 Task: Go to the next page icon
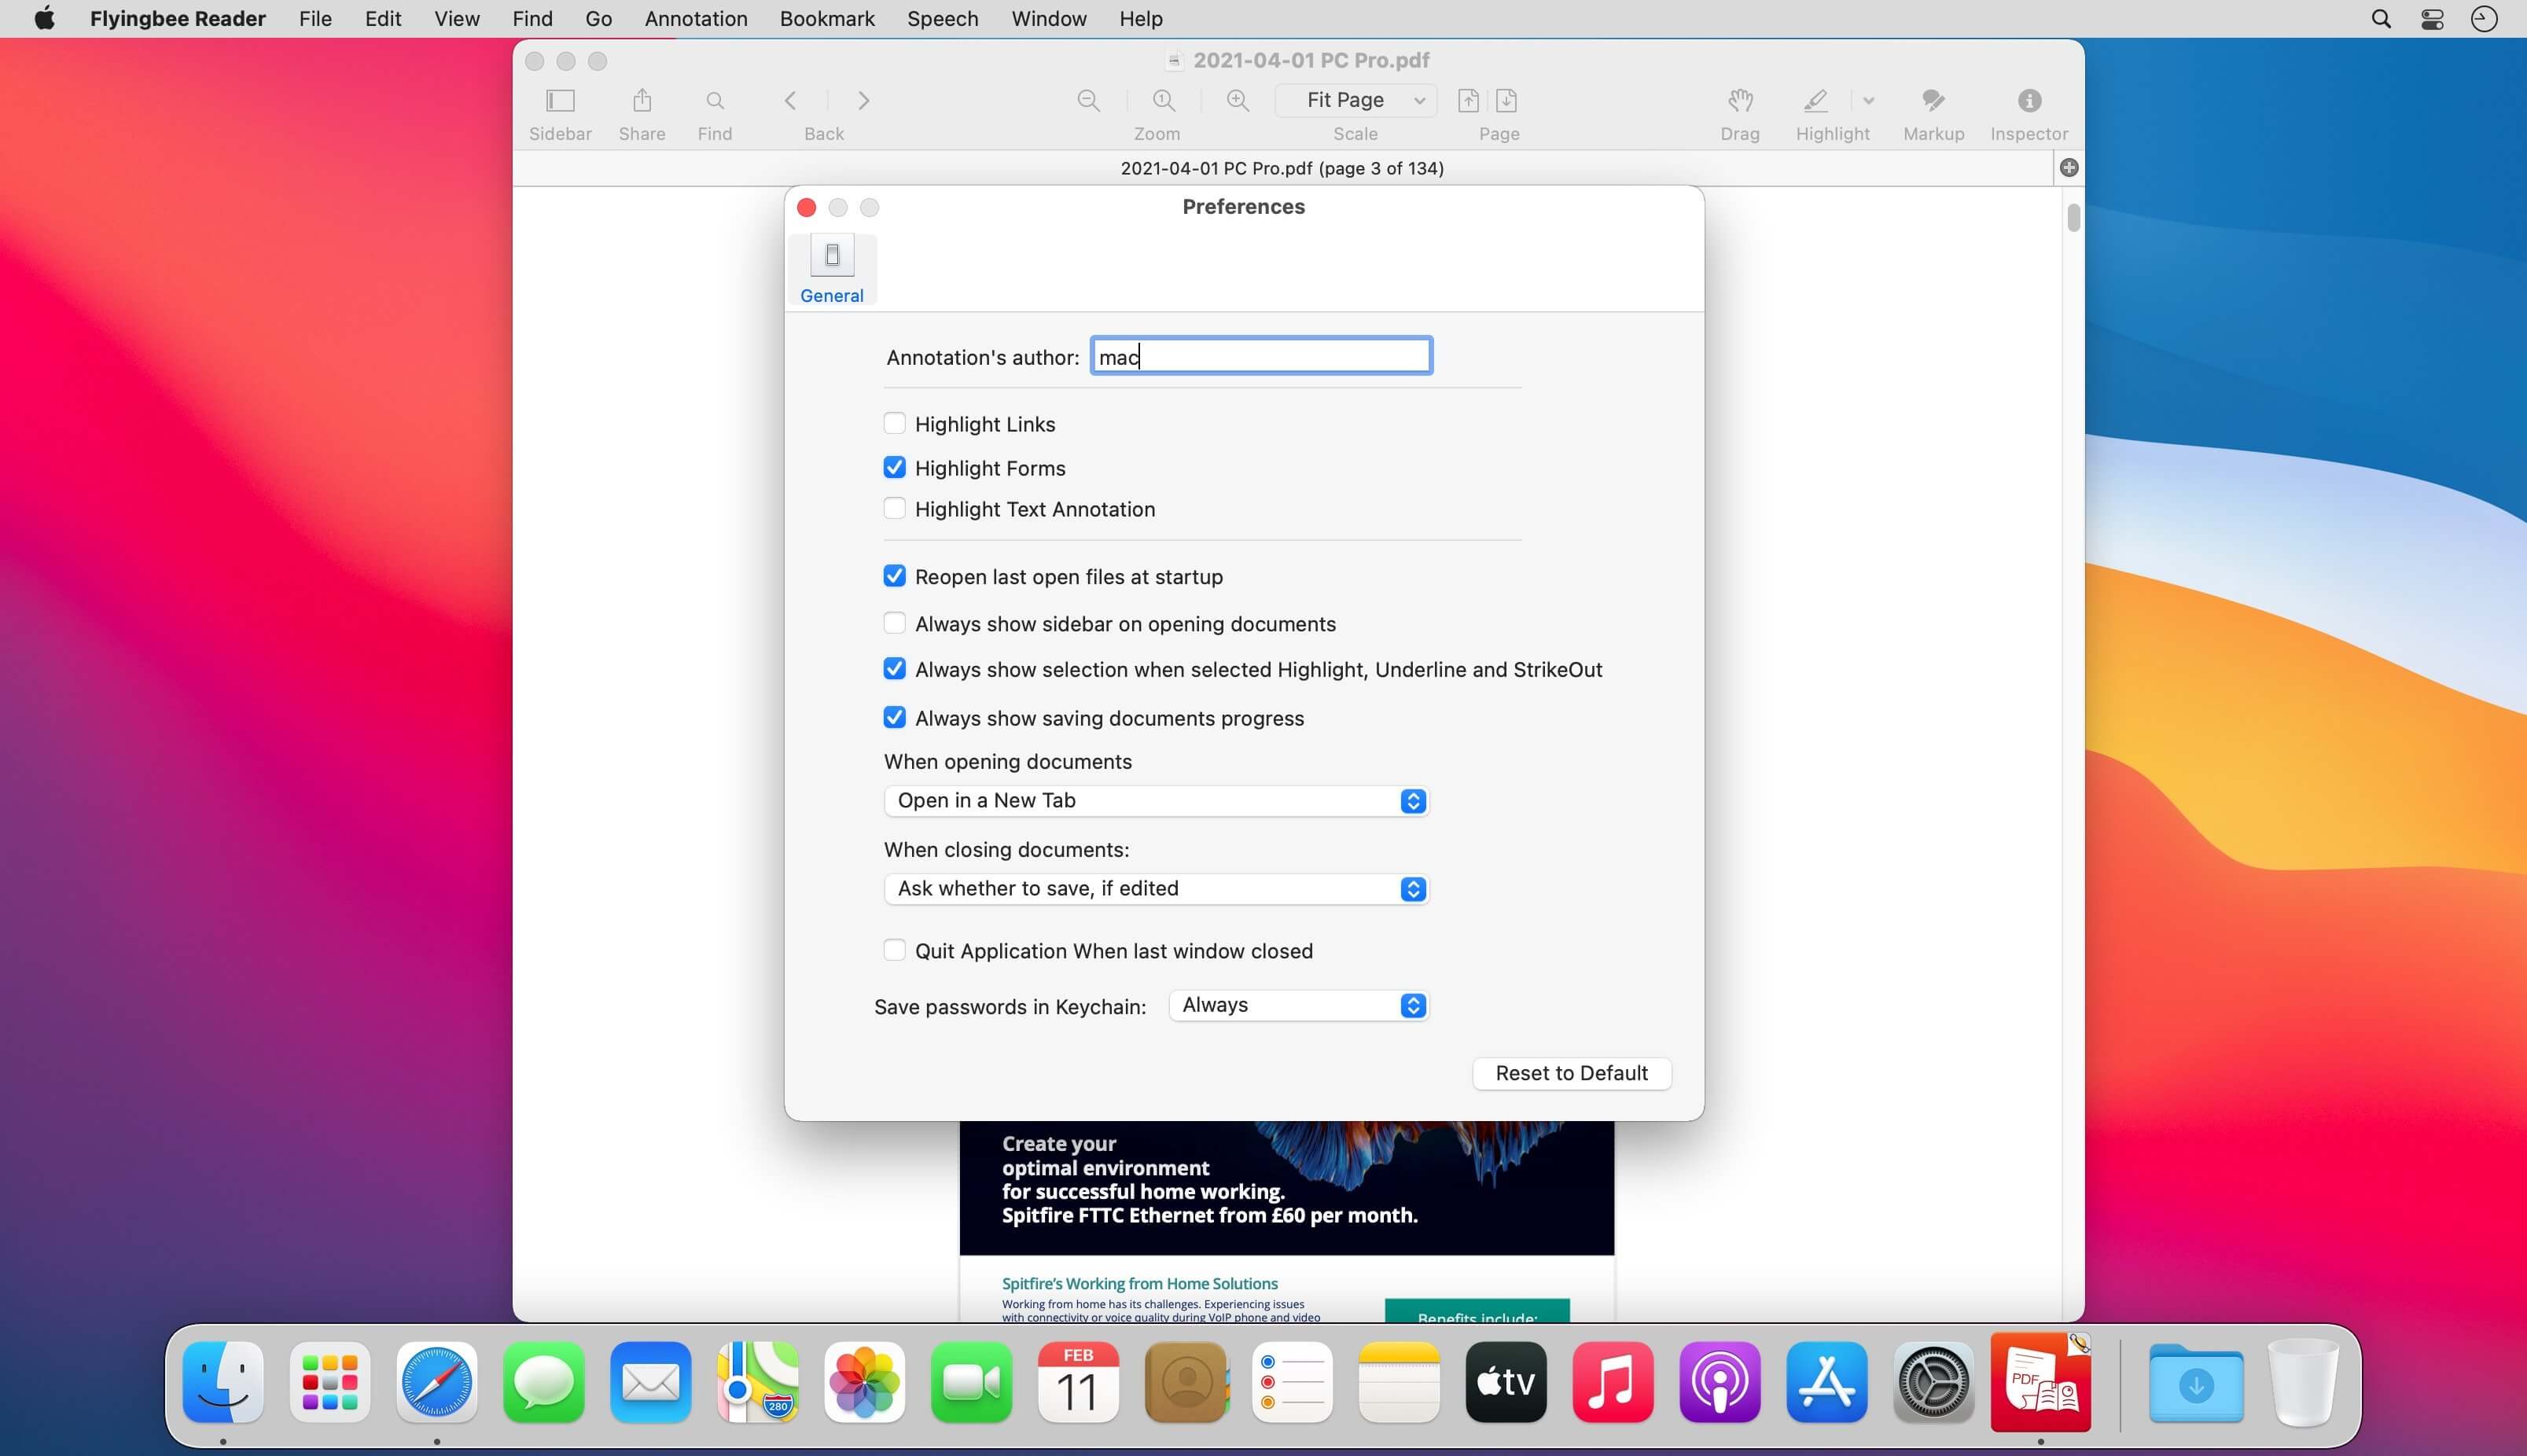[1506, 101]
